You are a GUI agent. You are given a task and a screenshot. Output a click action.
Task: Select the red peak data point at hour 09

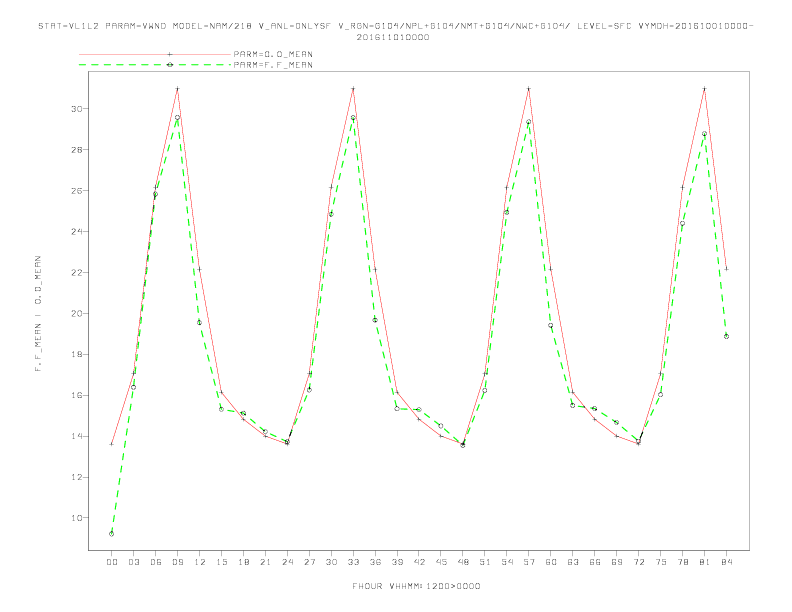177,88
